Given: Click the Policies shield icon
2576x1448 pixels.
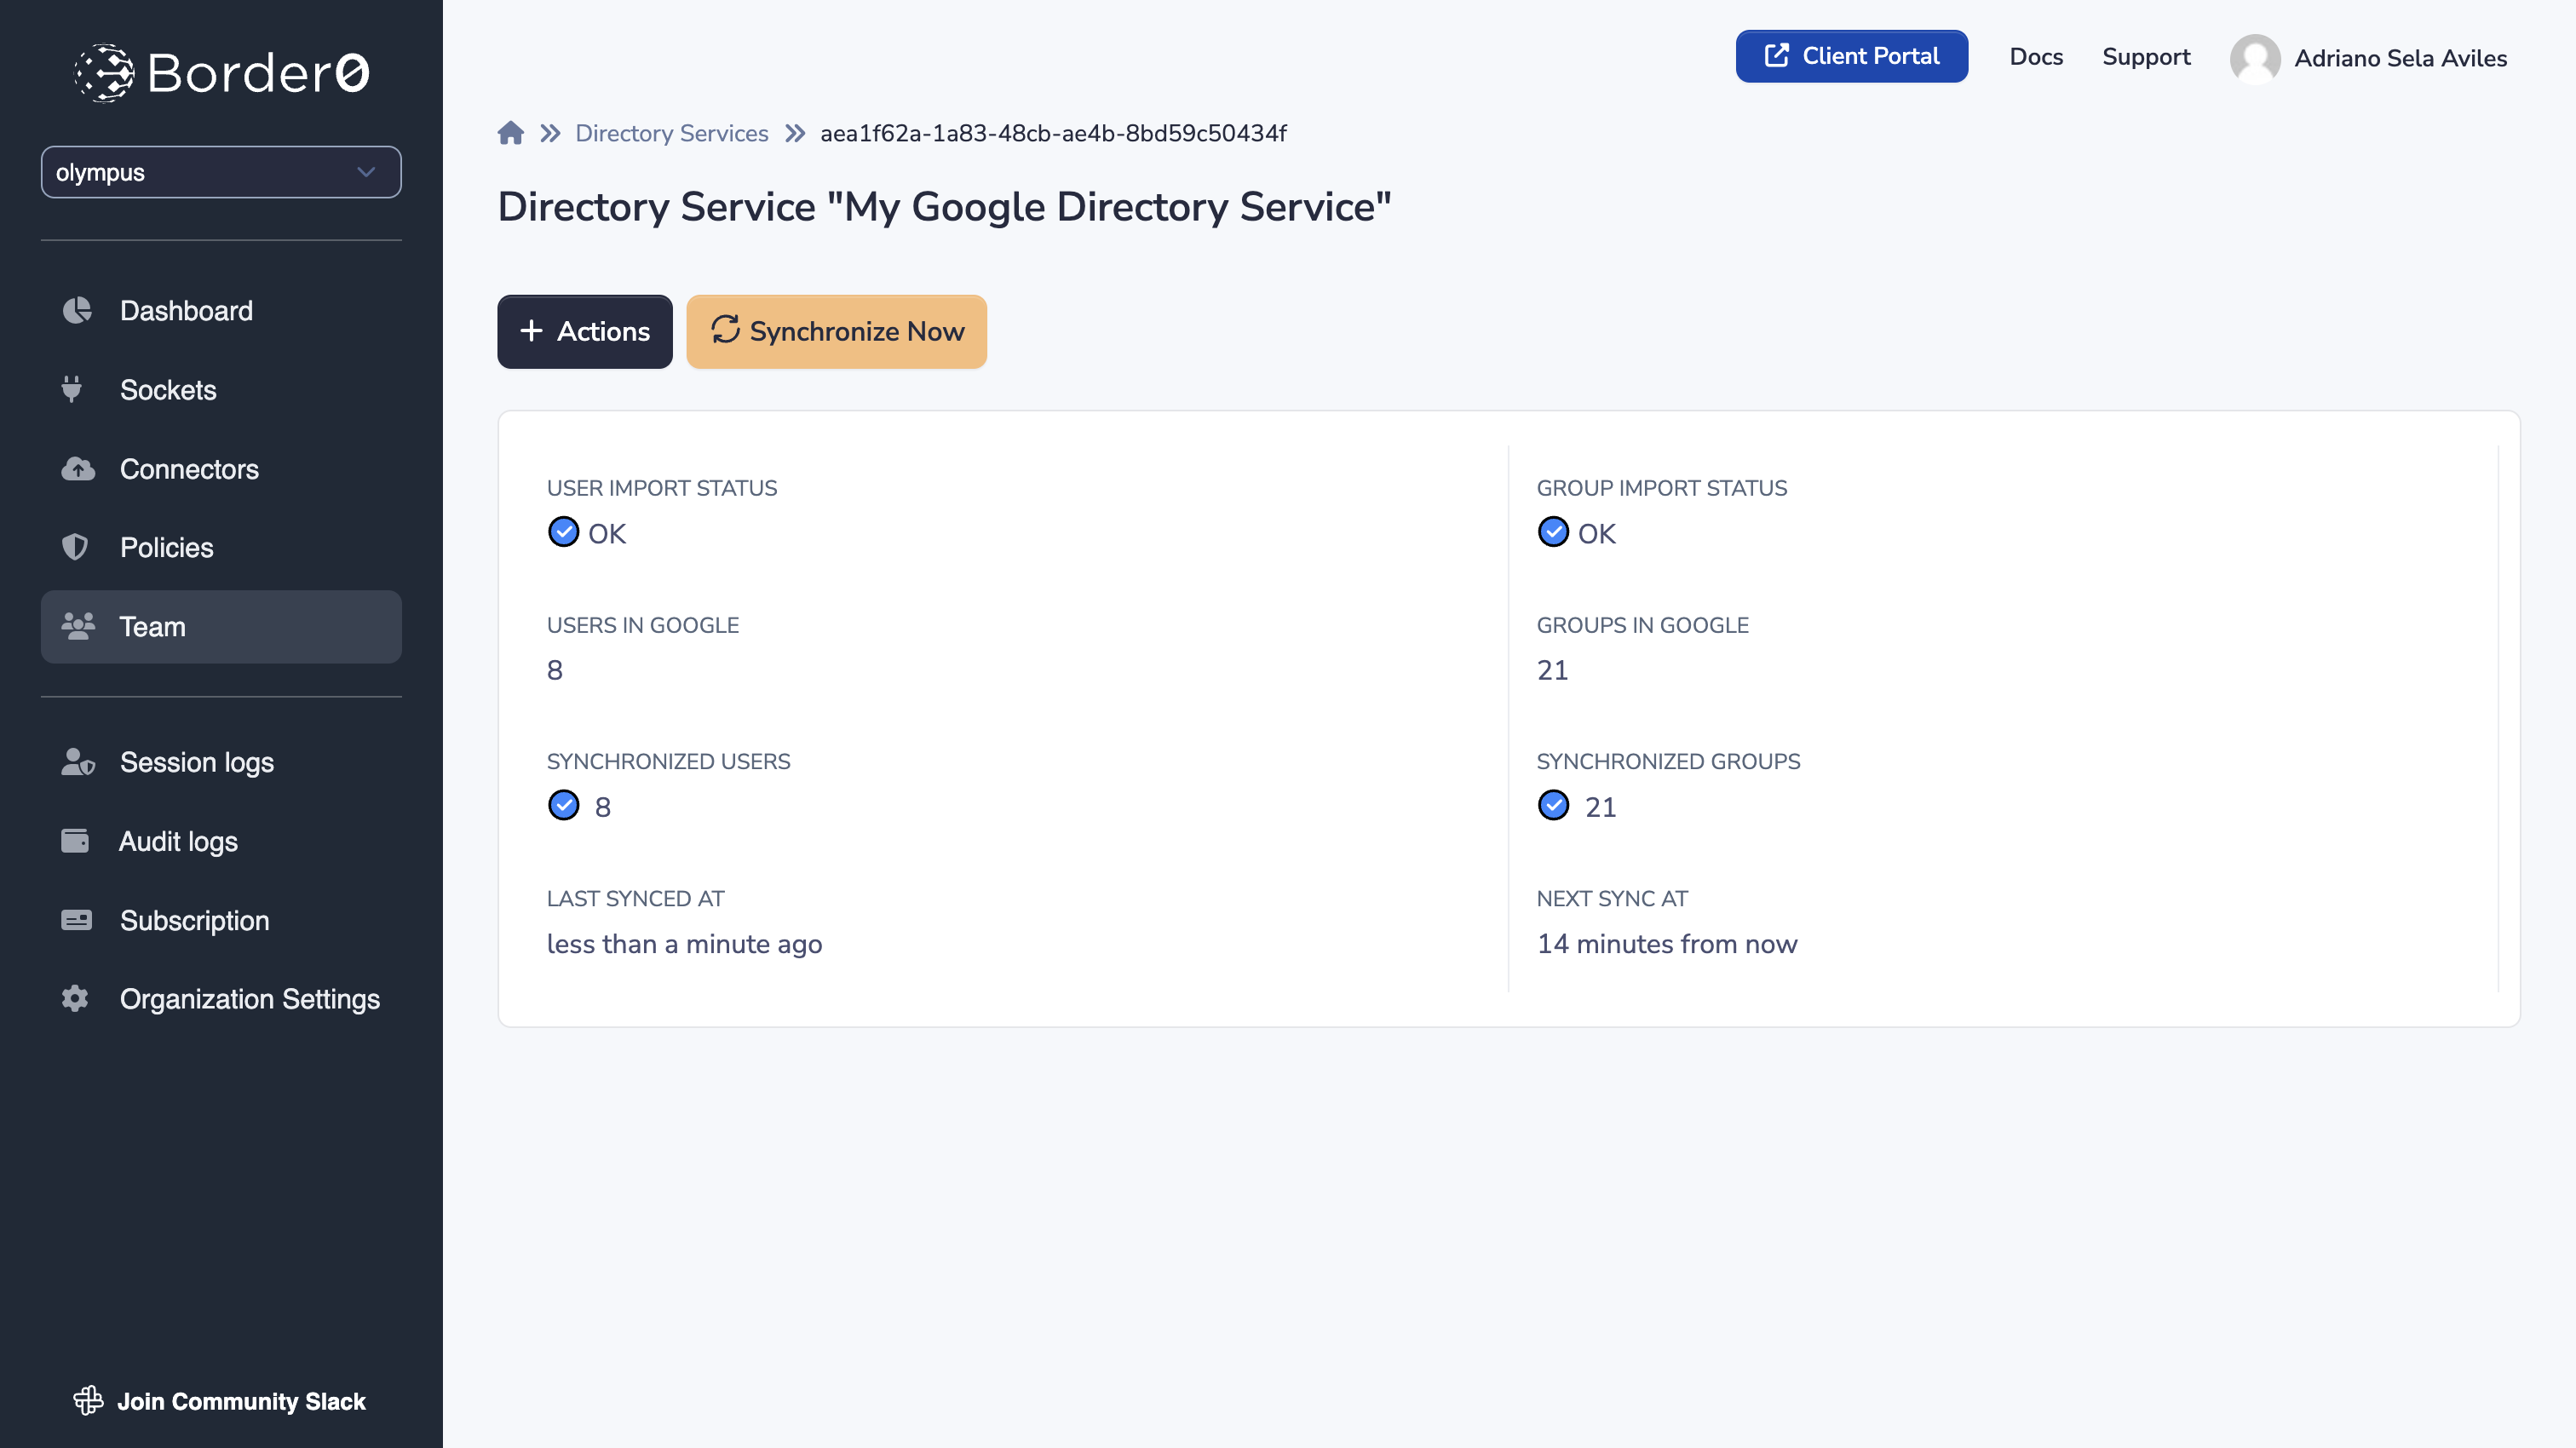Looking at the screenshot, I should (x=75, y=547).
